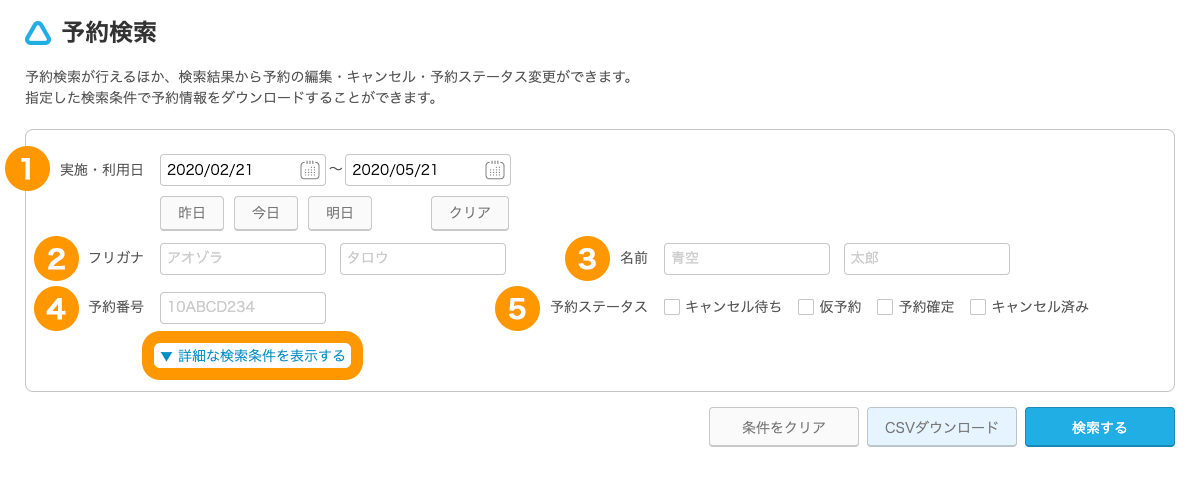Open the end date calendar picker icon
Viewport: 1200px width, 485px height.
coord(495,170)
